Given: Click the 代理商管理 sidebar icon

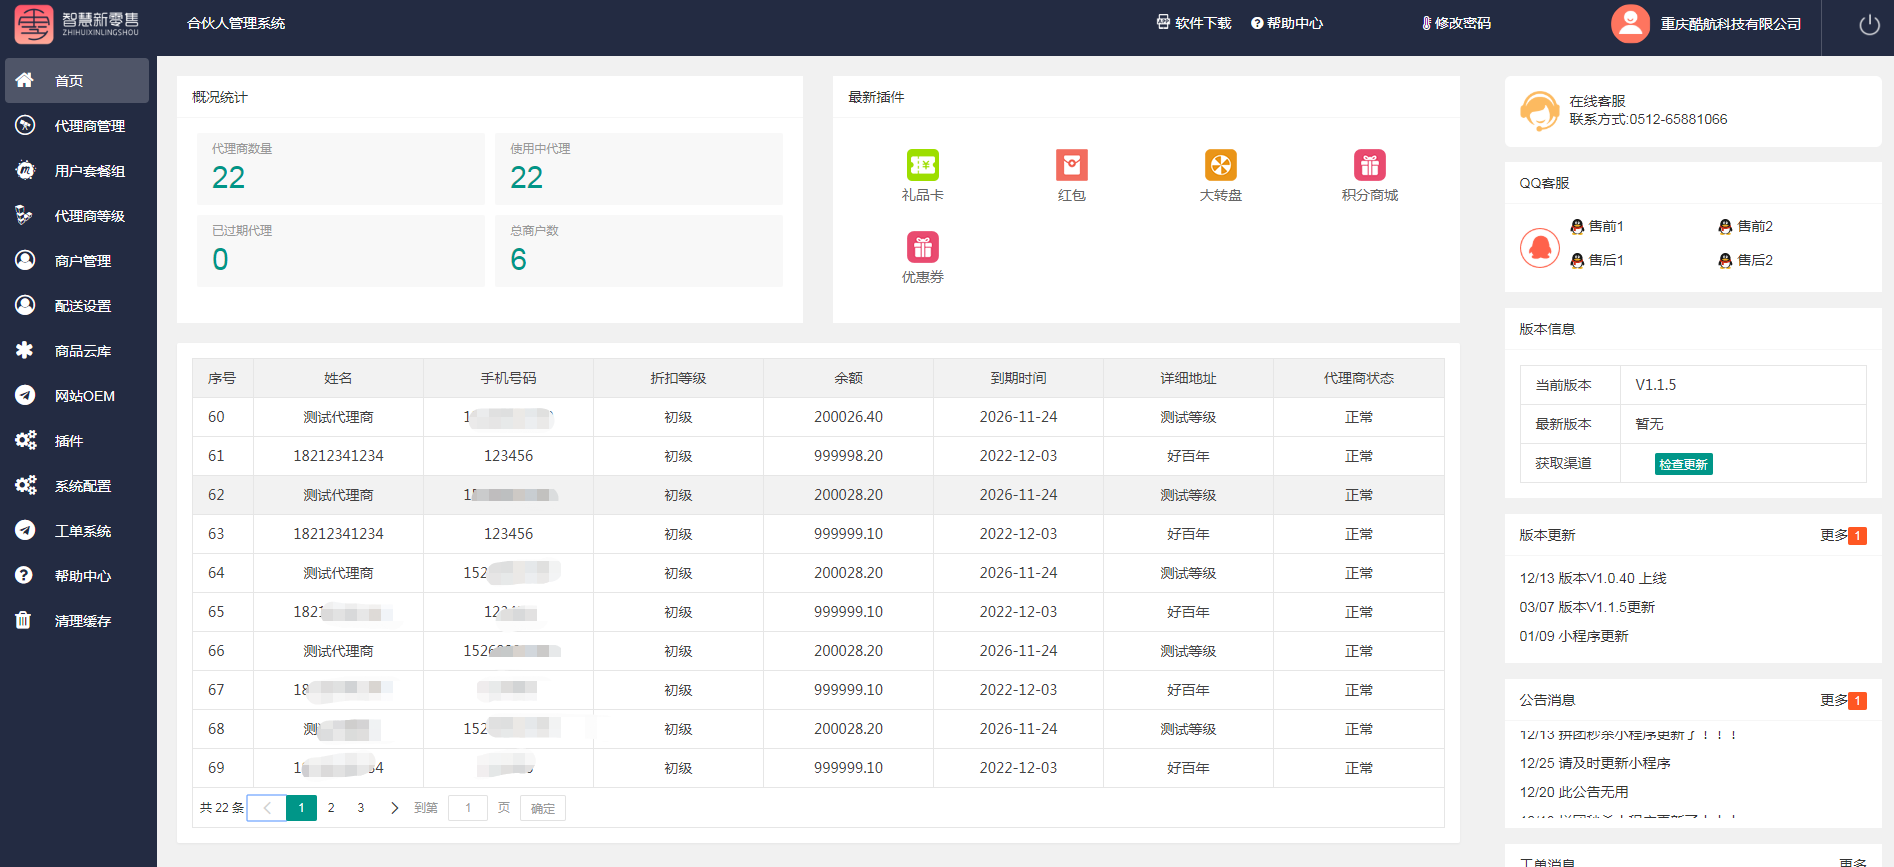Looking at the screenshot, I should click(x=25, y=125).
